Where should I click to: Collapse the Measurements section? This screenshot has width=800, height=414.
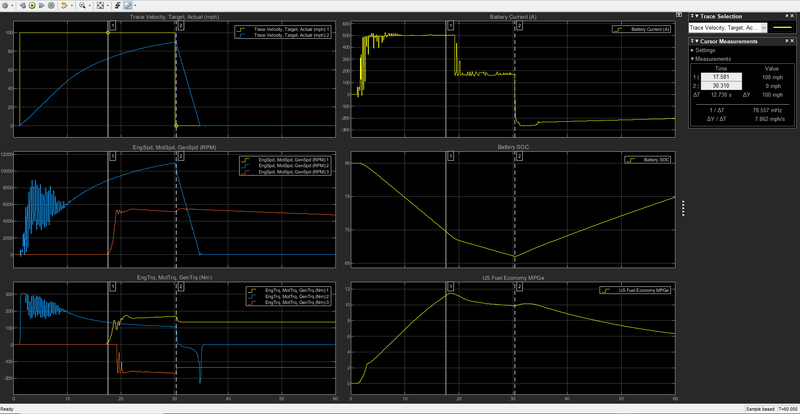(692, 59)
